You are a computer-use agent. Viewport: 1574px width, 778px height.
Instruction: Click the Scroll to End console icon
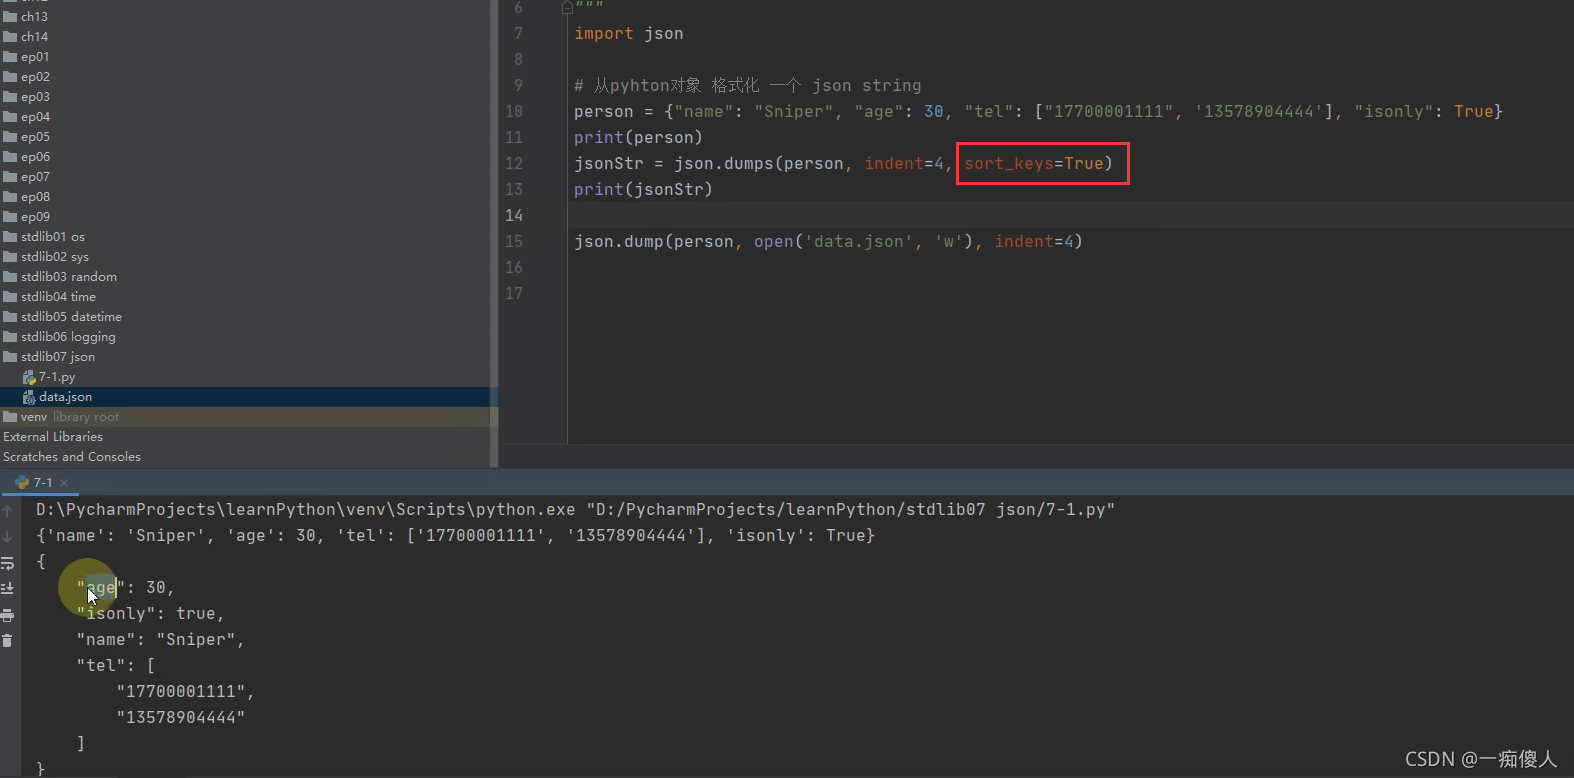(x=8, y=589)
